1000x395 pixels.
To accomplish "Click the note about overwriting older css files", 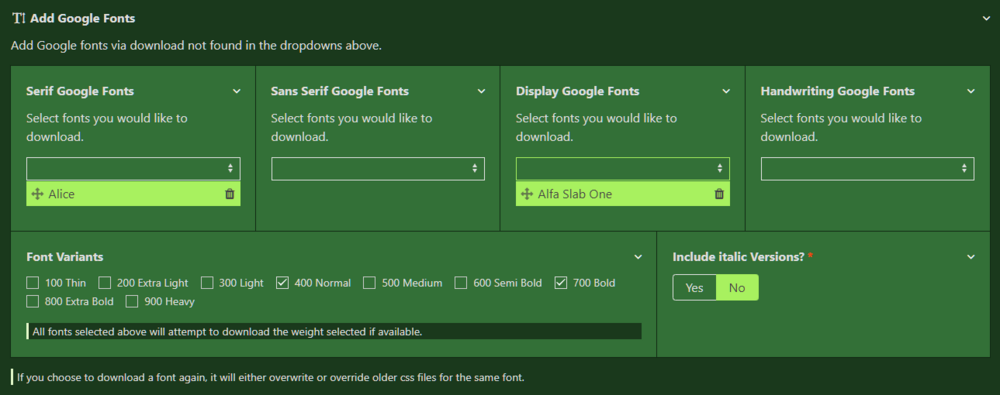I will pos(270,377).
